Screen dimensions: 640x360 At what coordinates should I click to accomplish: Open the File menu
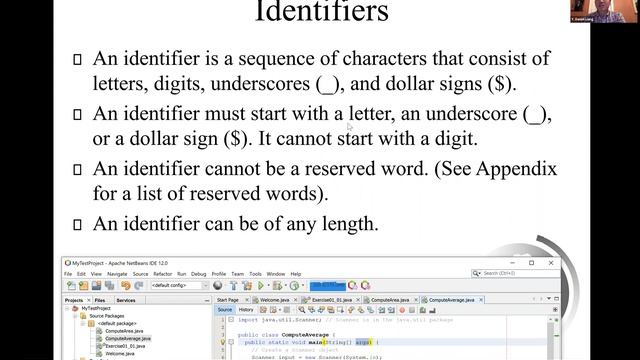(x=68, y=274)
